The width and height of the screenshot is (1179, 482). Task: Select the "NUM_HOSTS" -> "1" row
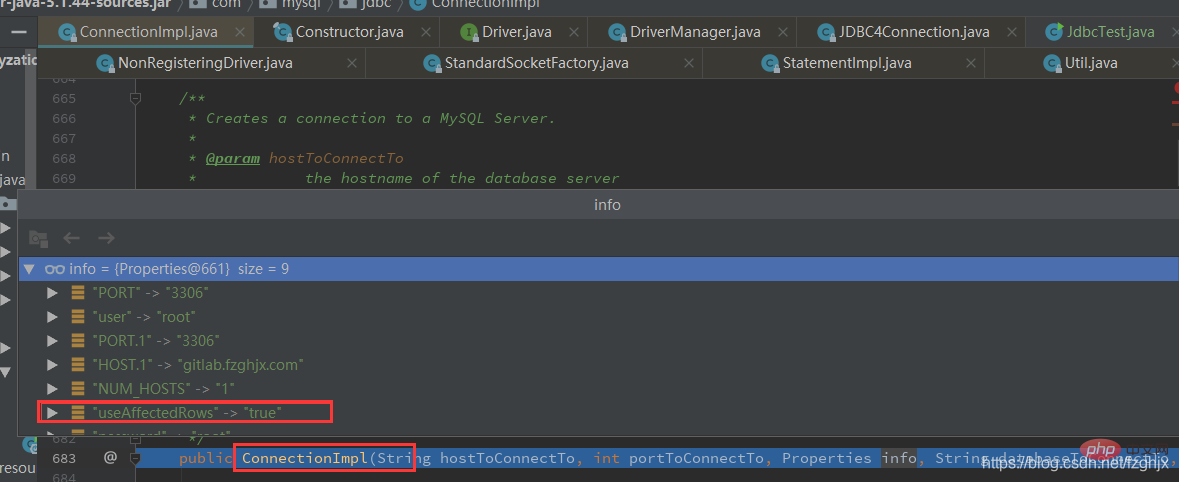click(598, 389)
